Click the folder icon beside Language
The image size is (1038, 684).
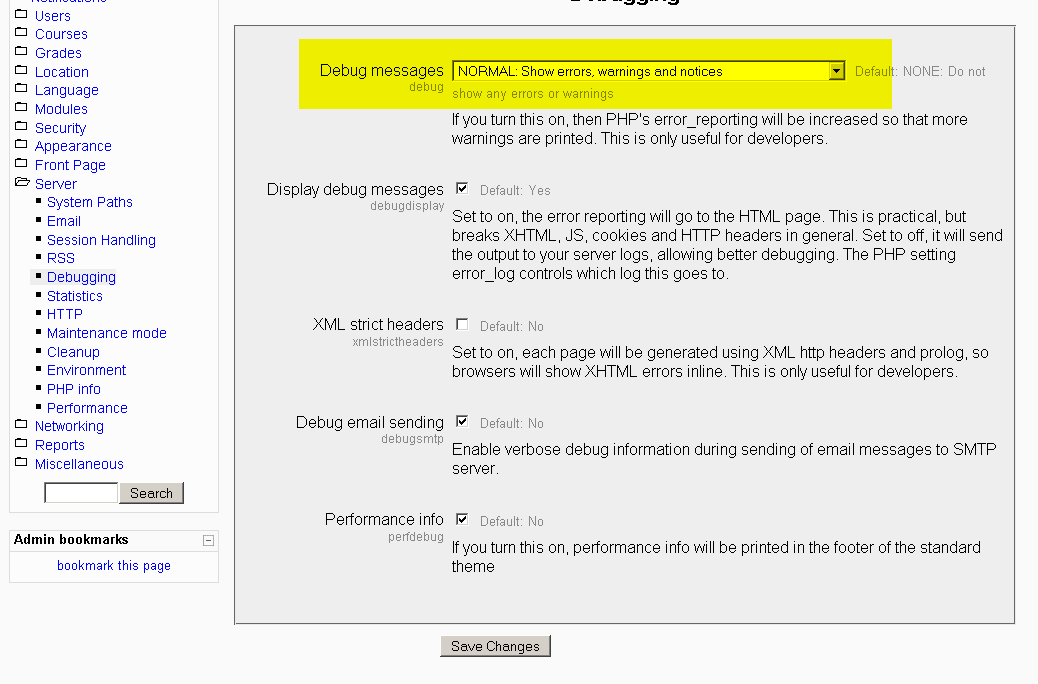21,88
